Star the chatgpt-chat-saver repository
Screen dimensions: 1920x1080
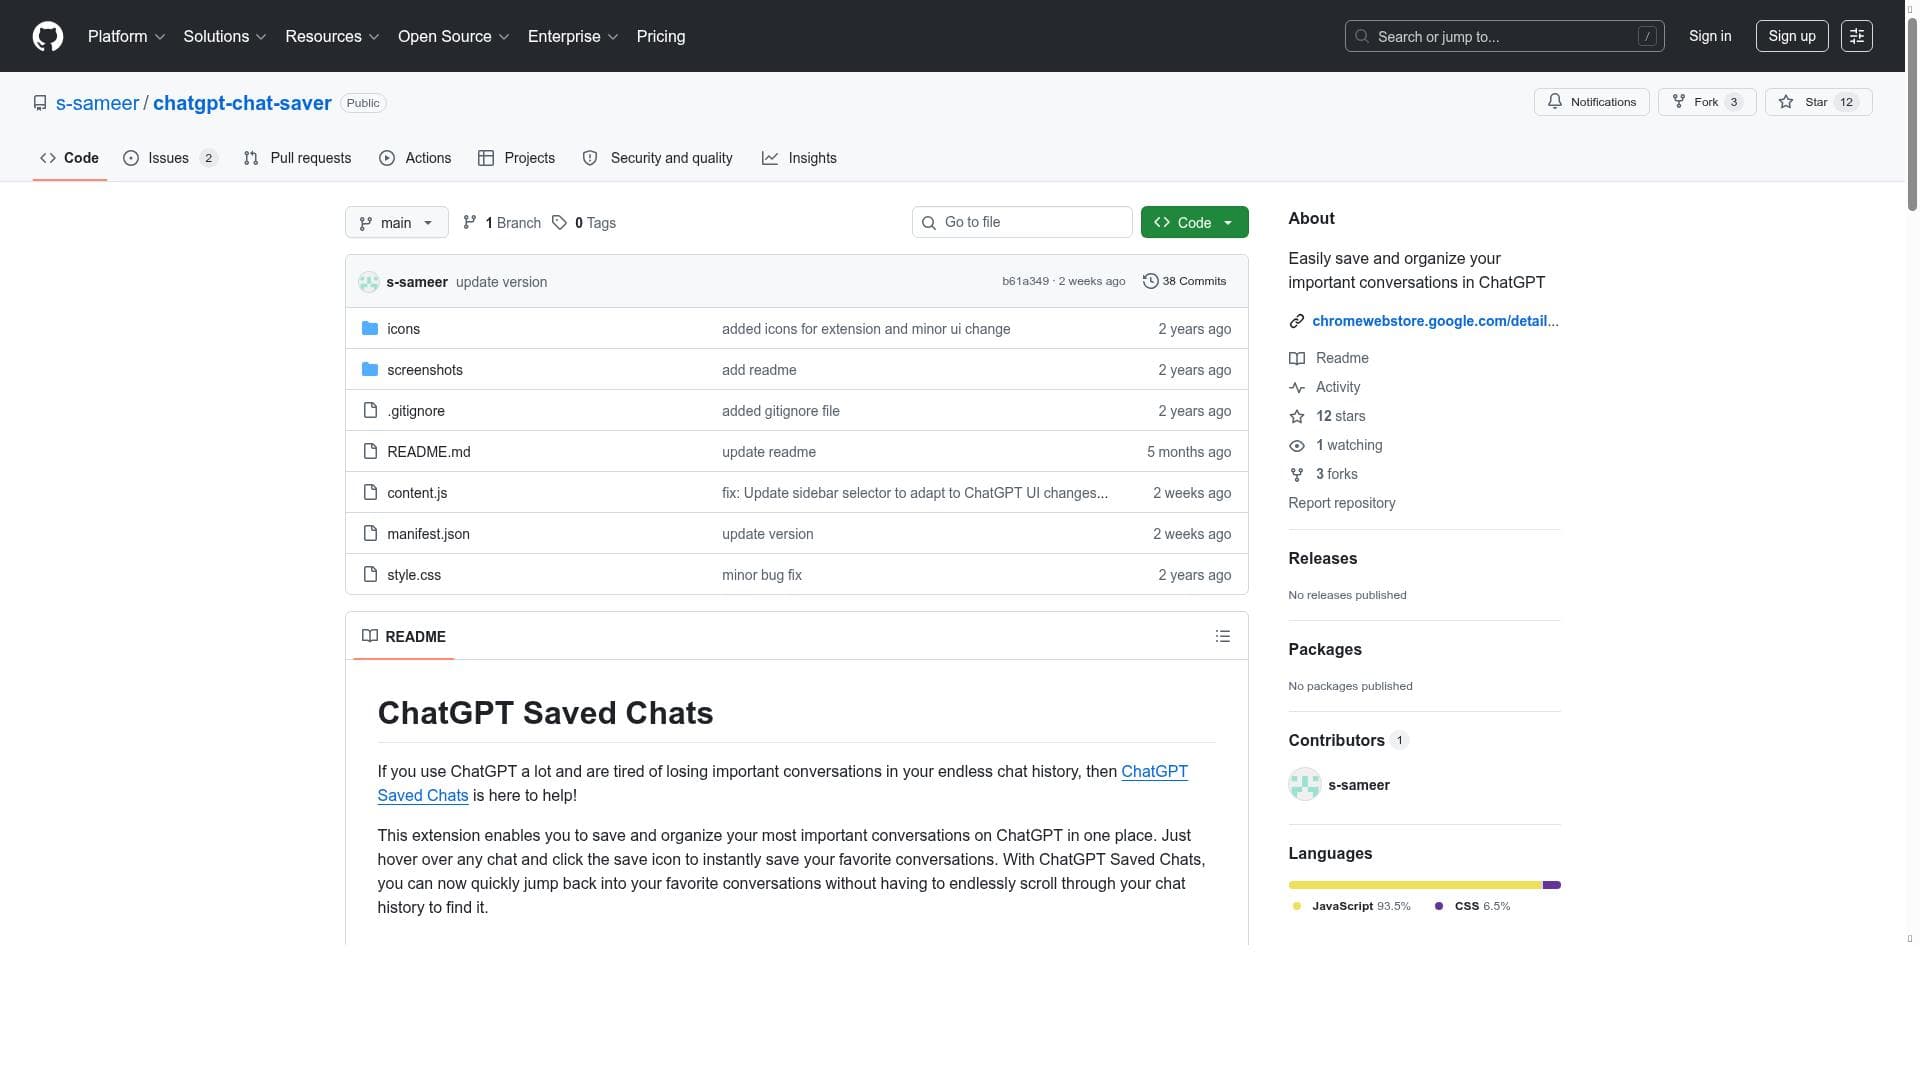(1818, 102)
